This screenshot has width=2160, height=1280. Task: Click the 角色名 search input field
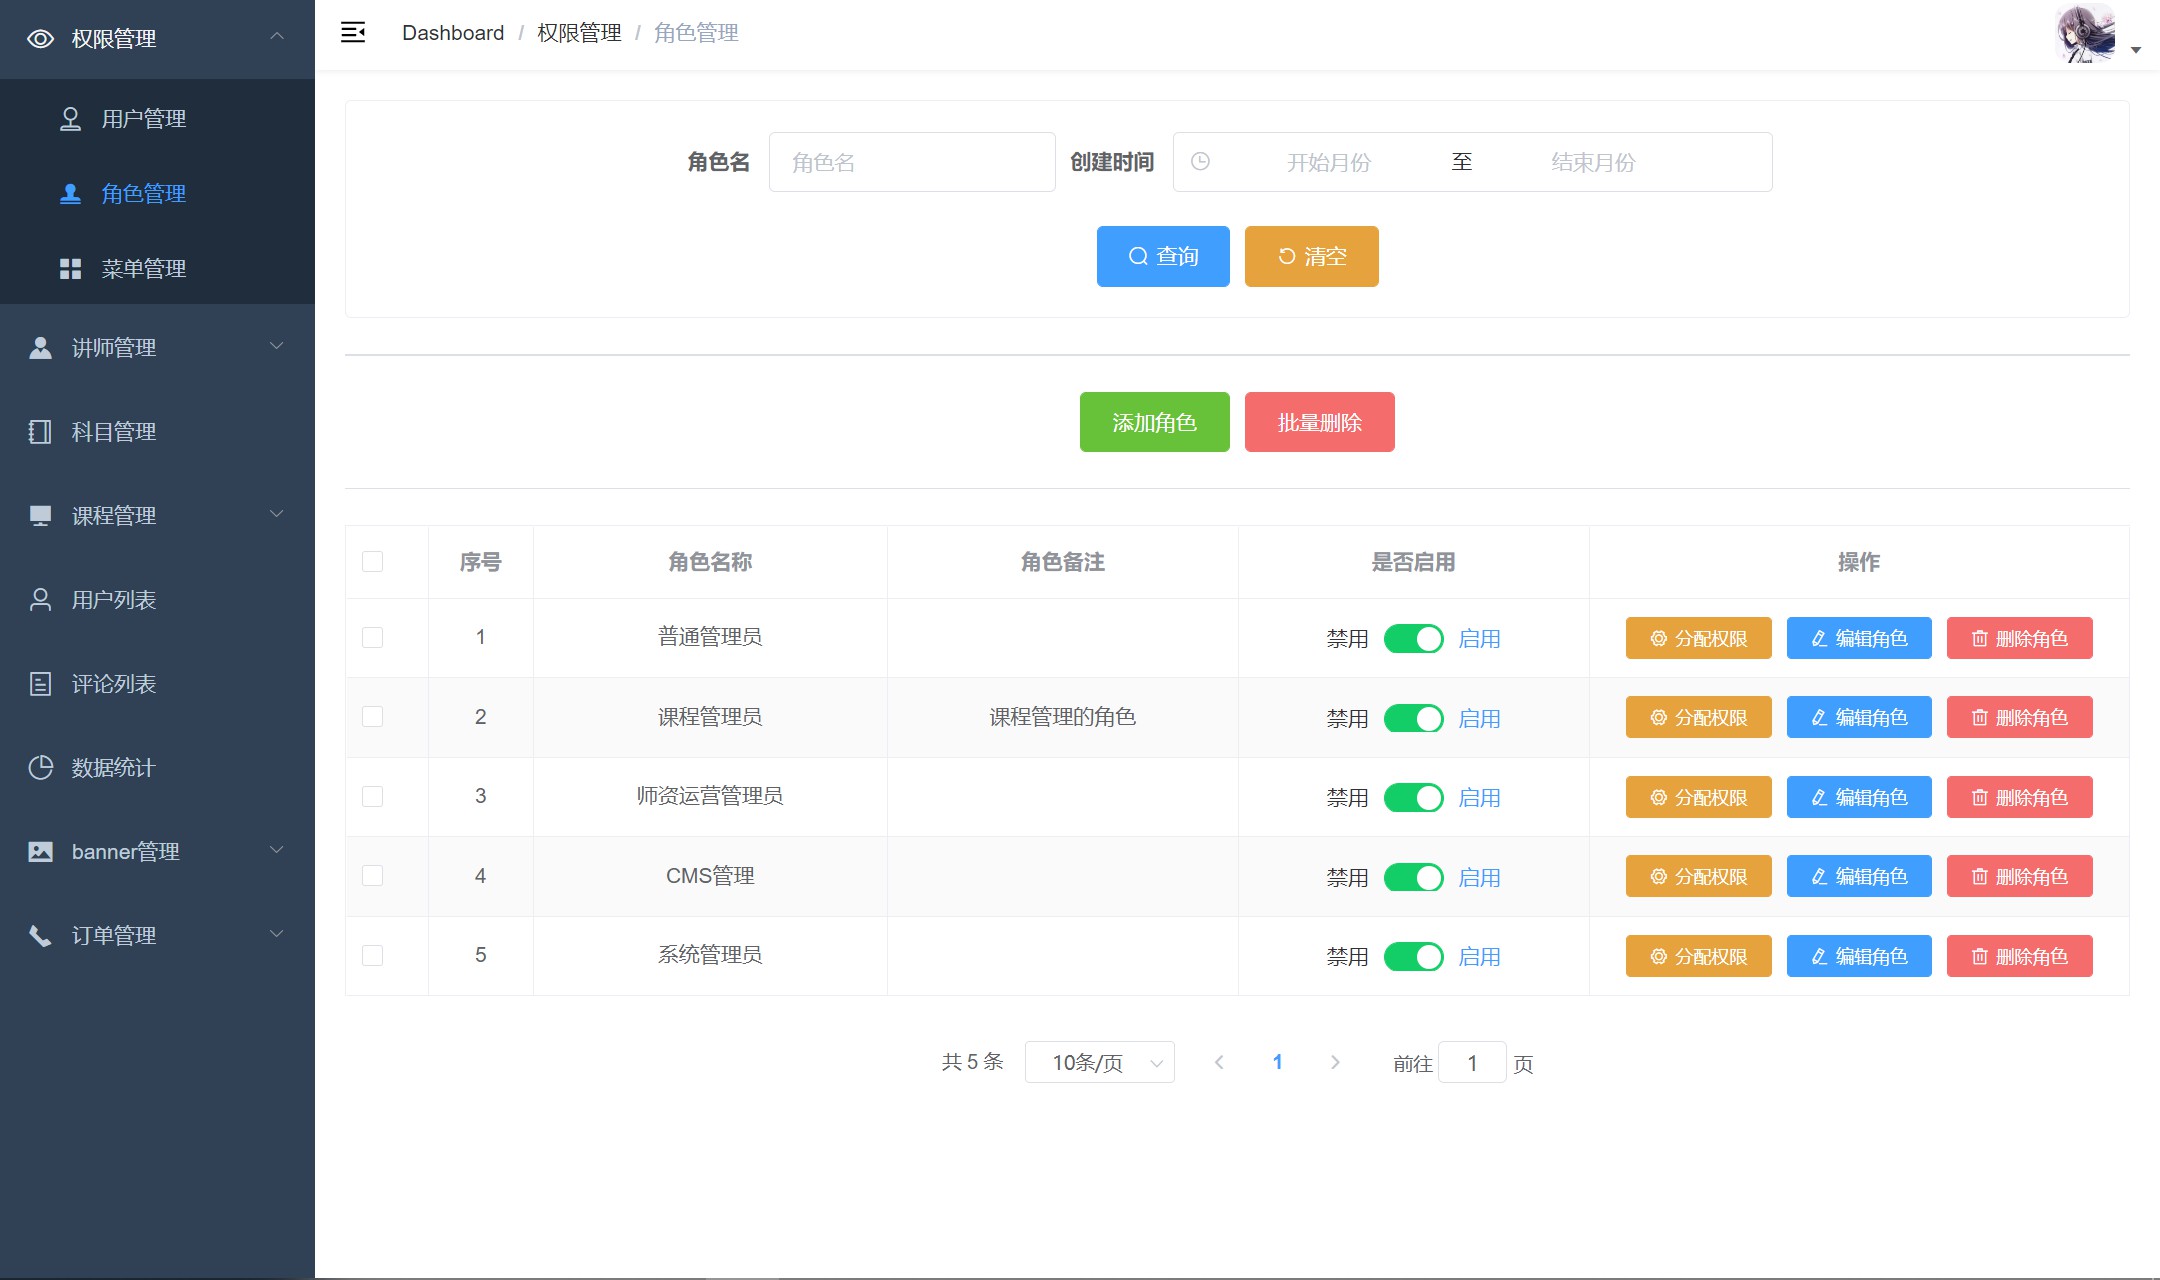(911, 162)
